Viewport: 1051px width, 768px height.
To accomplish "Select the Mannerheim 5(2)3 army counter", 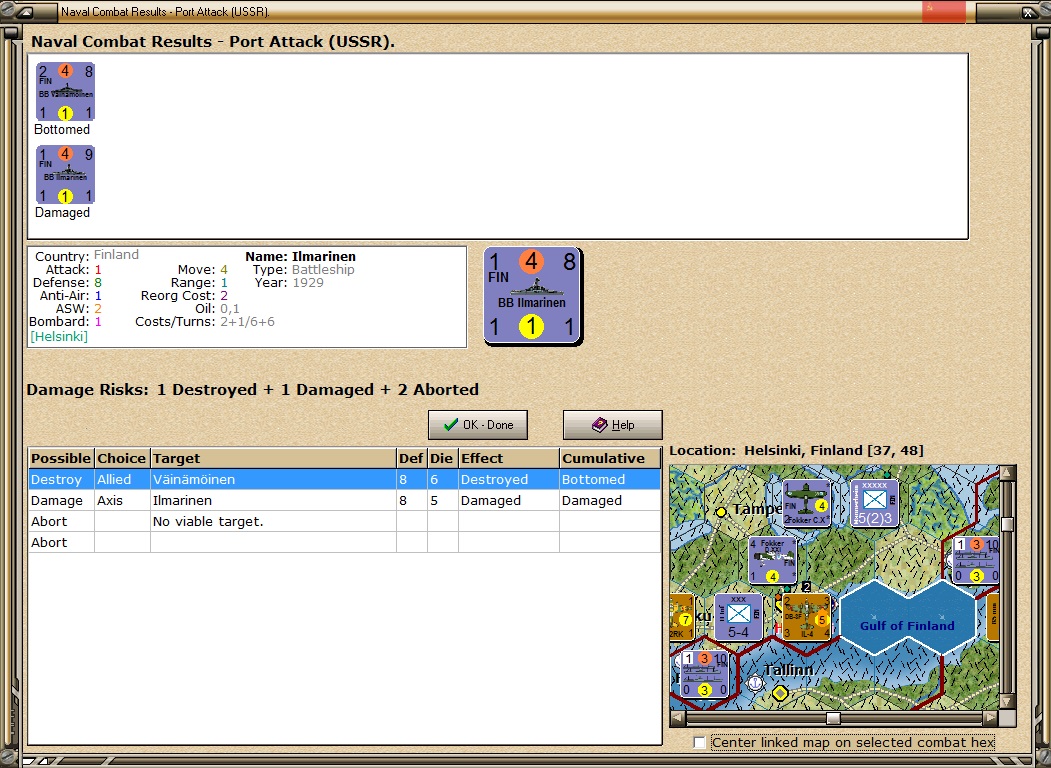I will click(874, 503).
